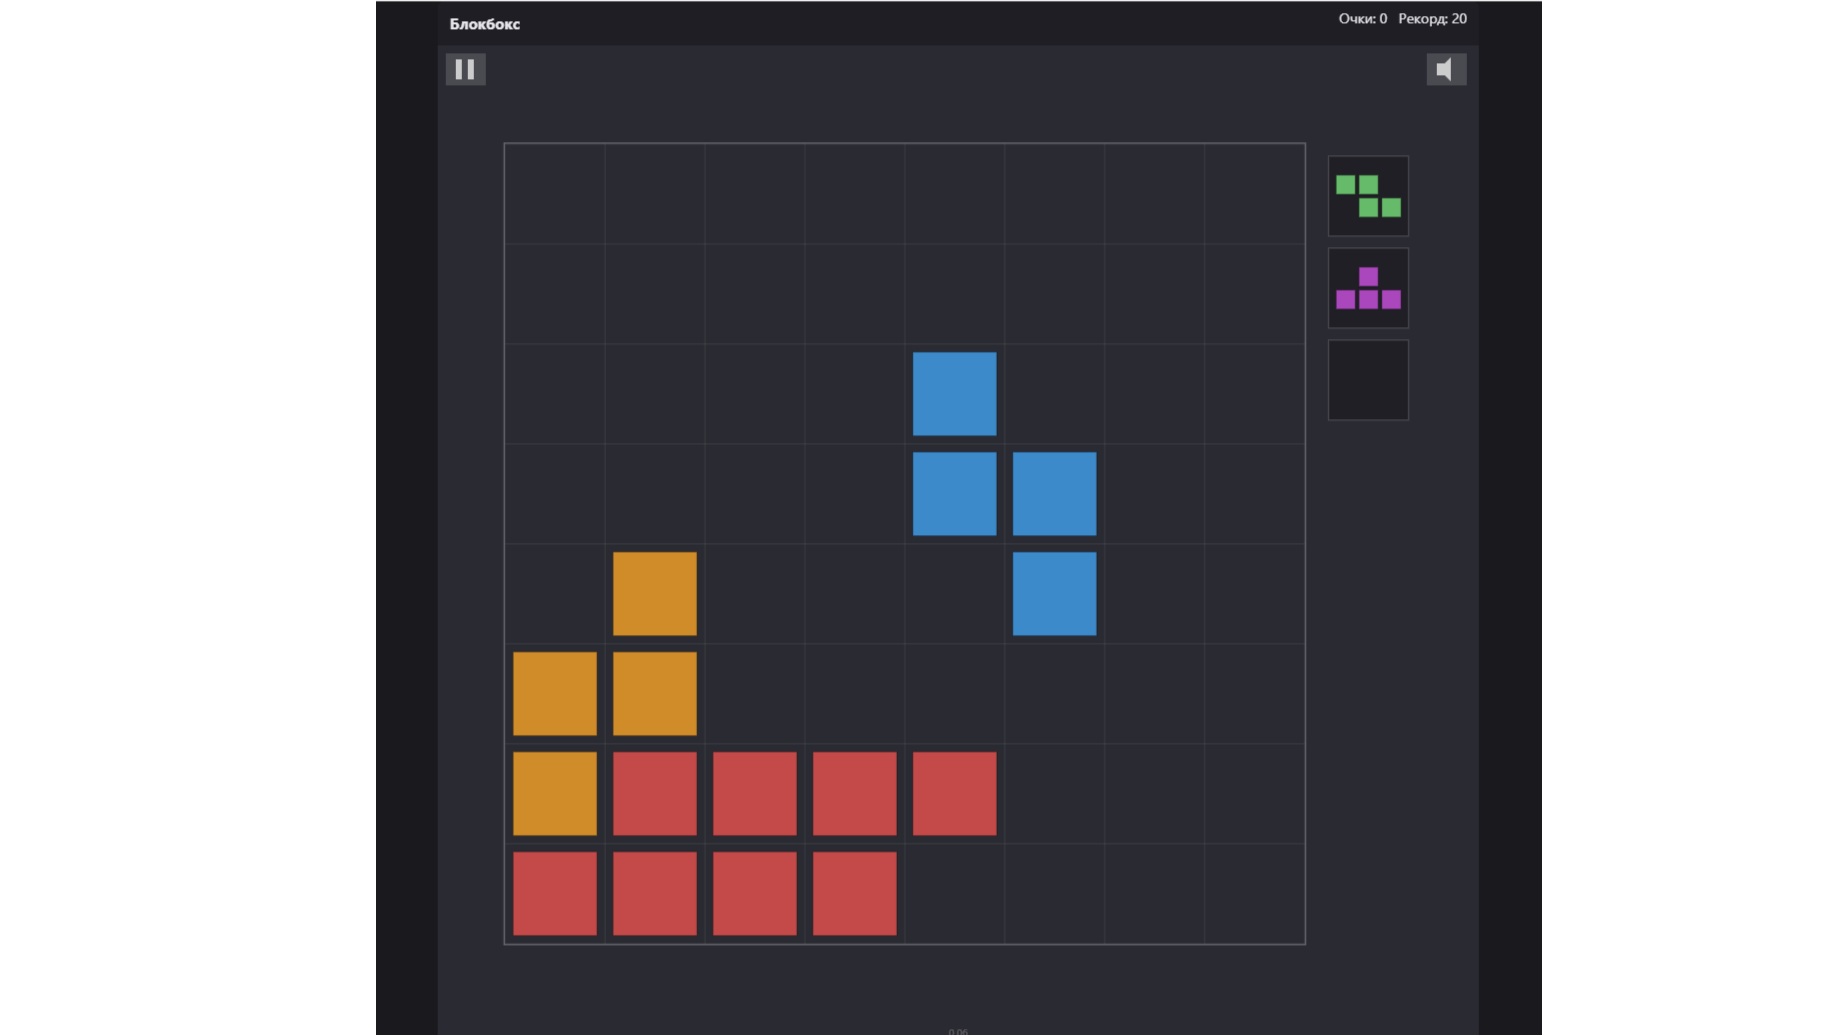Click the topmost orange block
Image resolution: width=1840 pixels, height=1035 pixels.
pos(654,594)
